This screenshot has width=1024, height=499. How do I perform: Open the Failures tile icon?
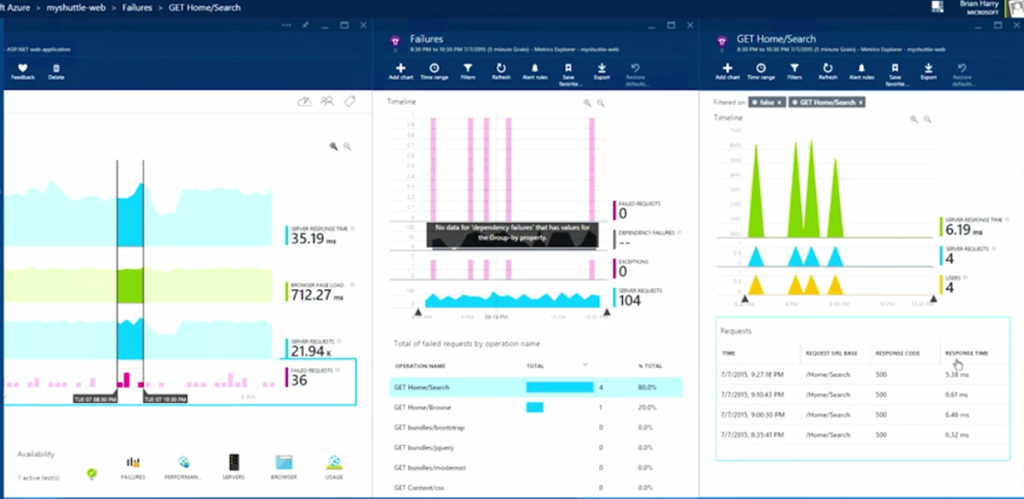click(133, 462)
